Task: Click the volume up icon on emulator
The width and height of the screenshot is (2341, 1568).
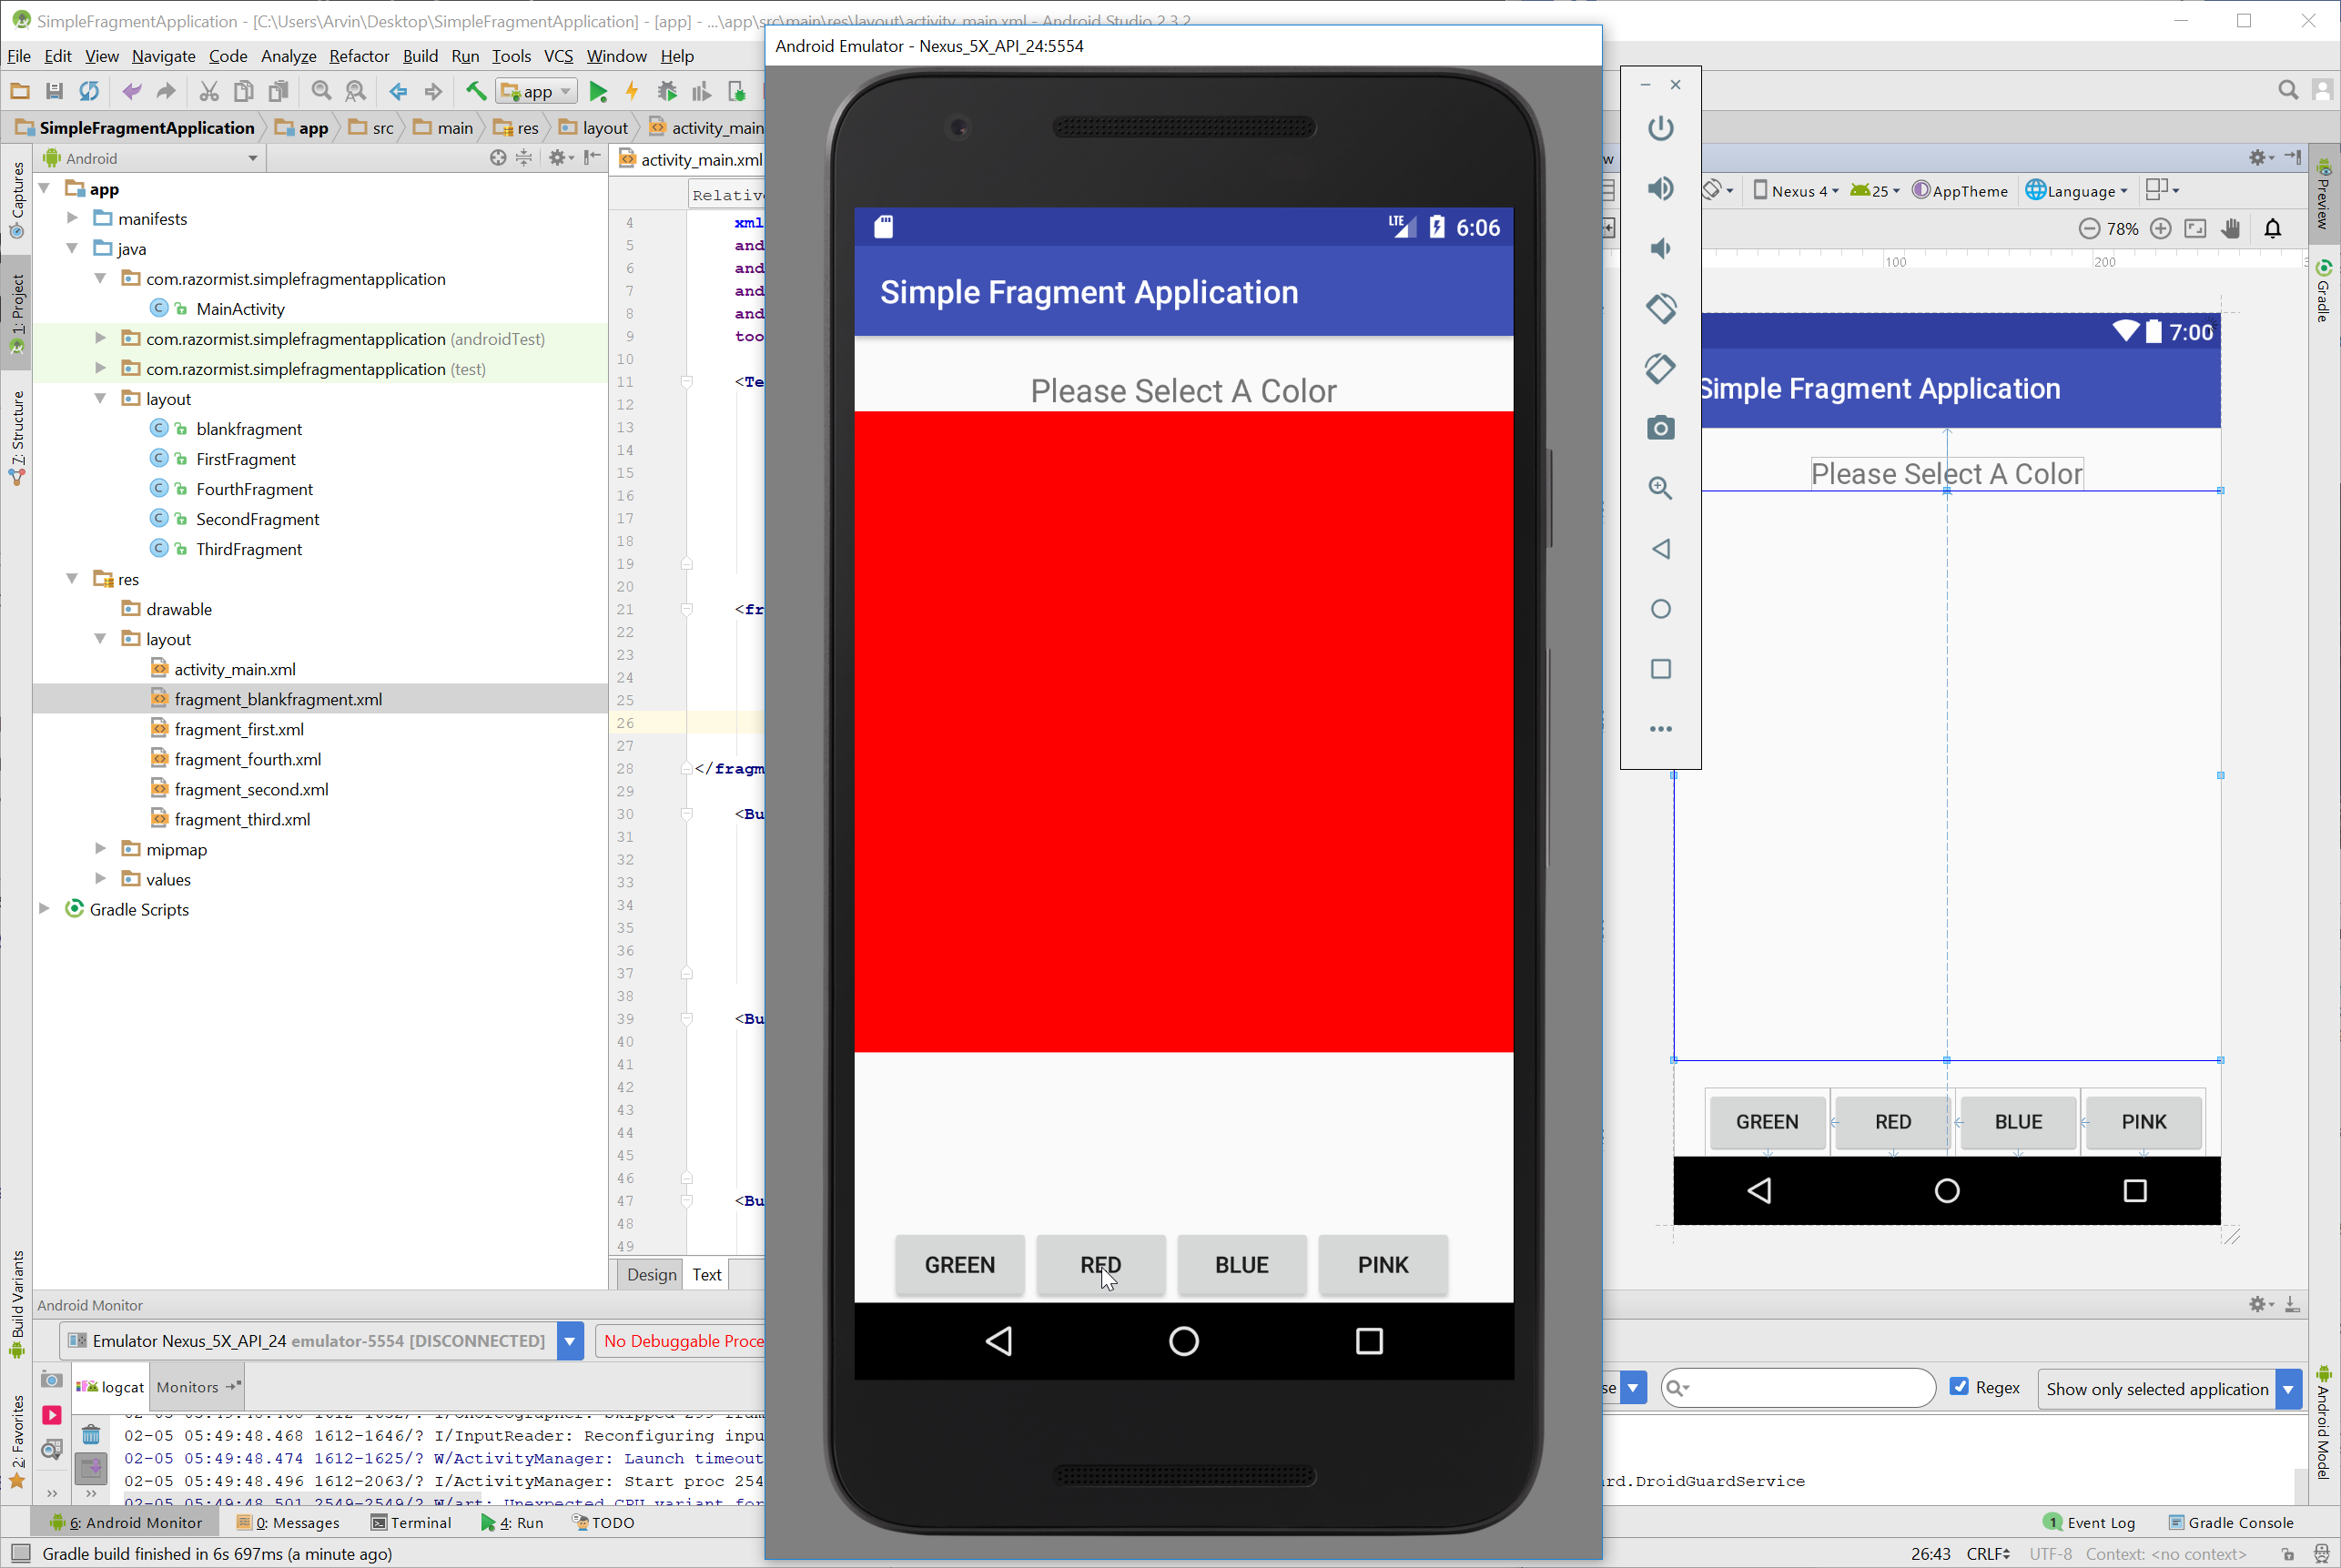Action: click(x=1658, y=187)
